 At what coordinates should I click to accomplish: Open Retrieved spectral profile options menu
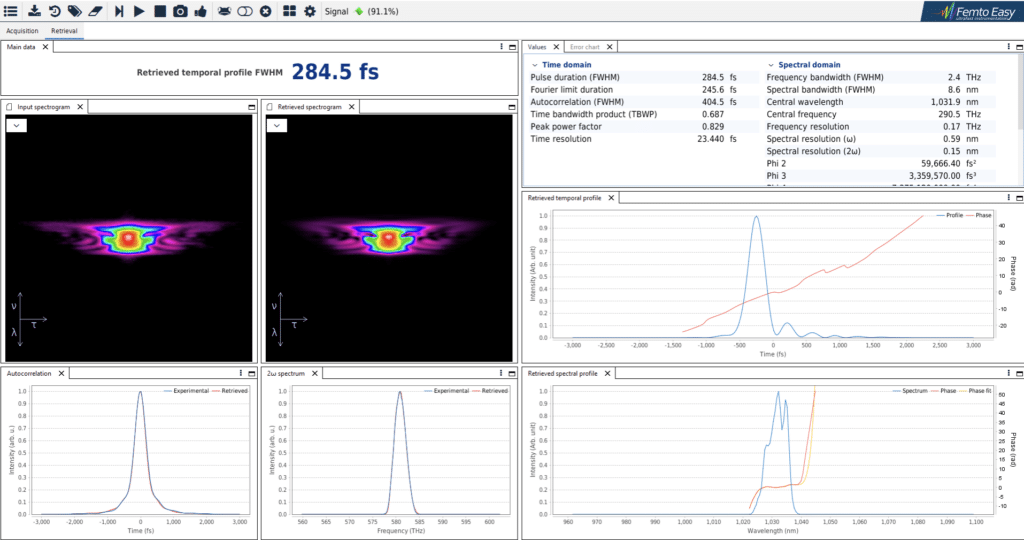pyautogui.click(x=1009, y=373)
